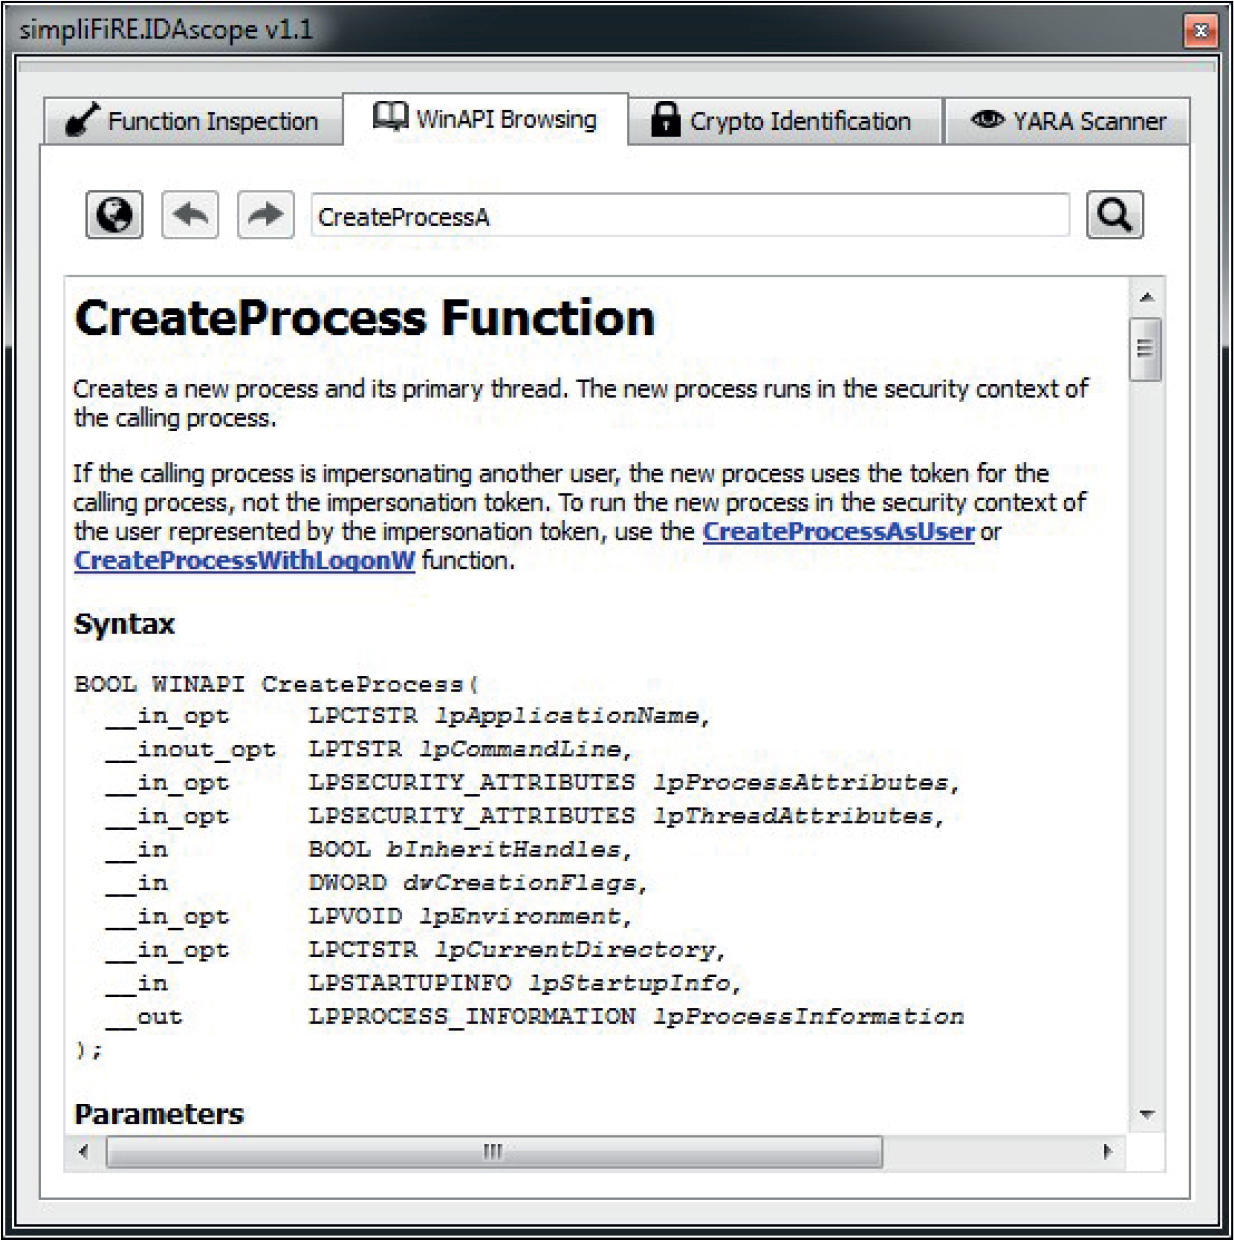Click the vertical scrollbar down arrow
The image size is (1234, 1240).
(1146, 1114)
